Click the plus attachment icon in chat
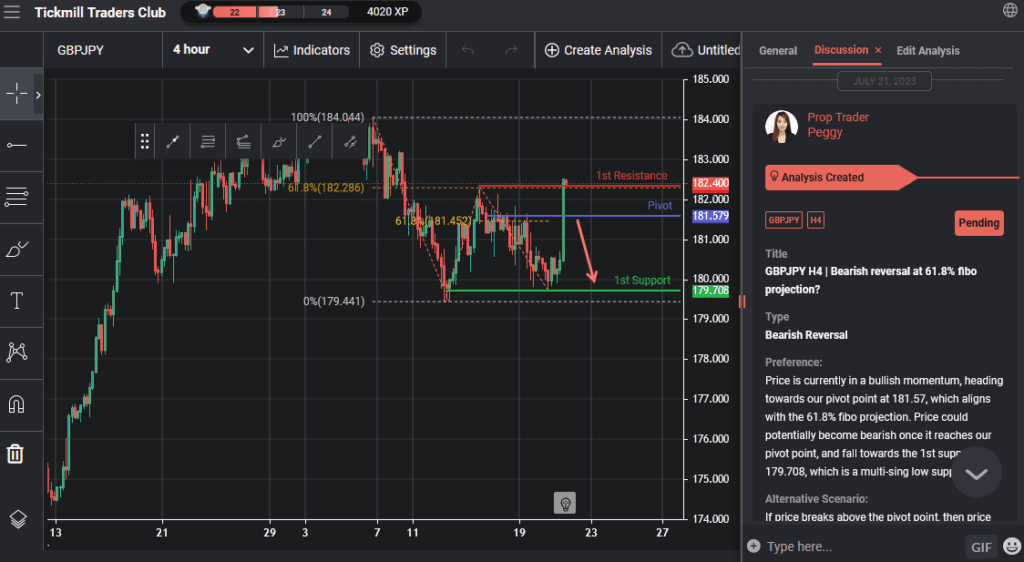 pyautogui.click(x=754, y=546)
